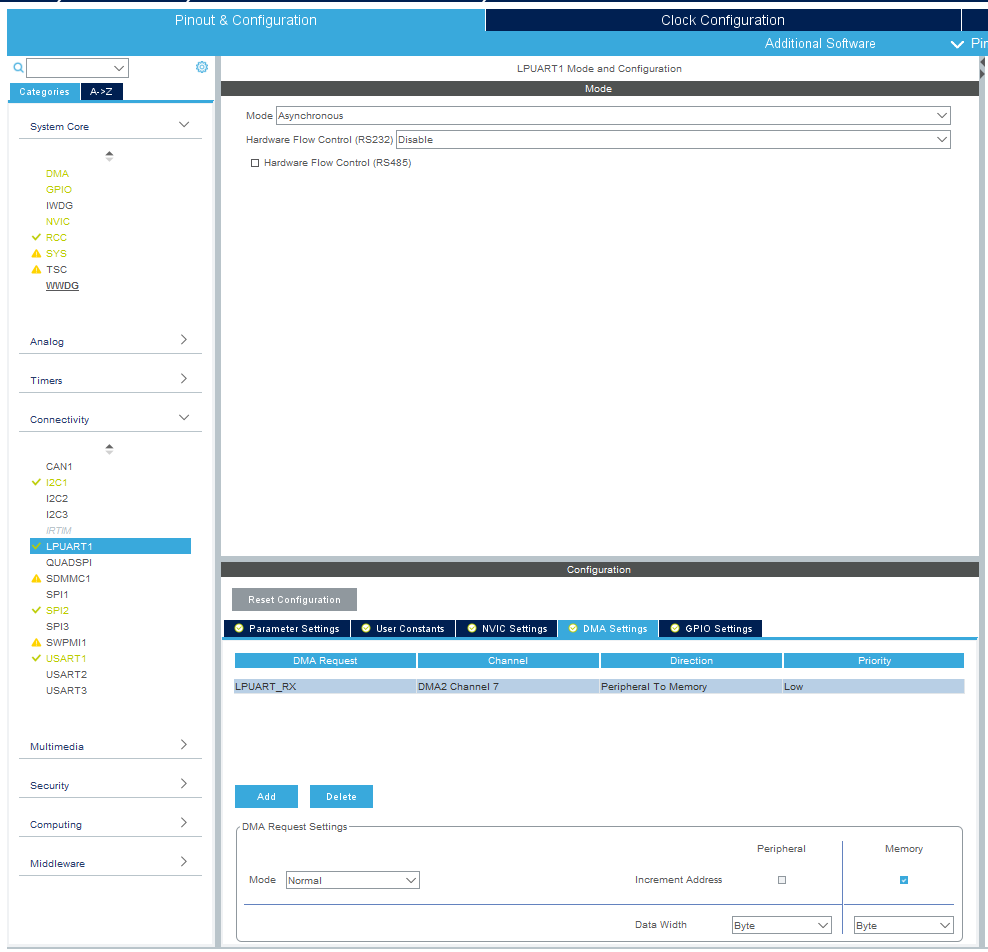Click the green check beside RCC
Viewport: 988px width, 952px height.
click(x=36, y=237)
